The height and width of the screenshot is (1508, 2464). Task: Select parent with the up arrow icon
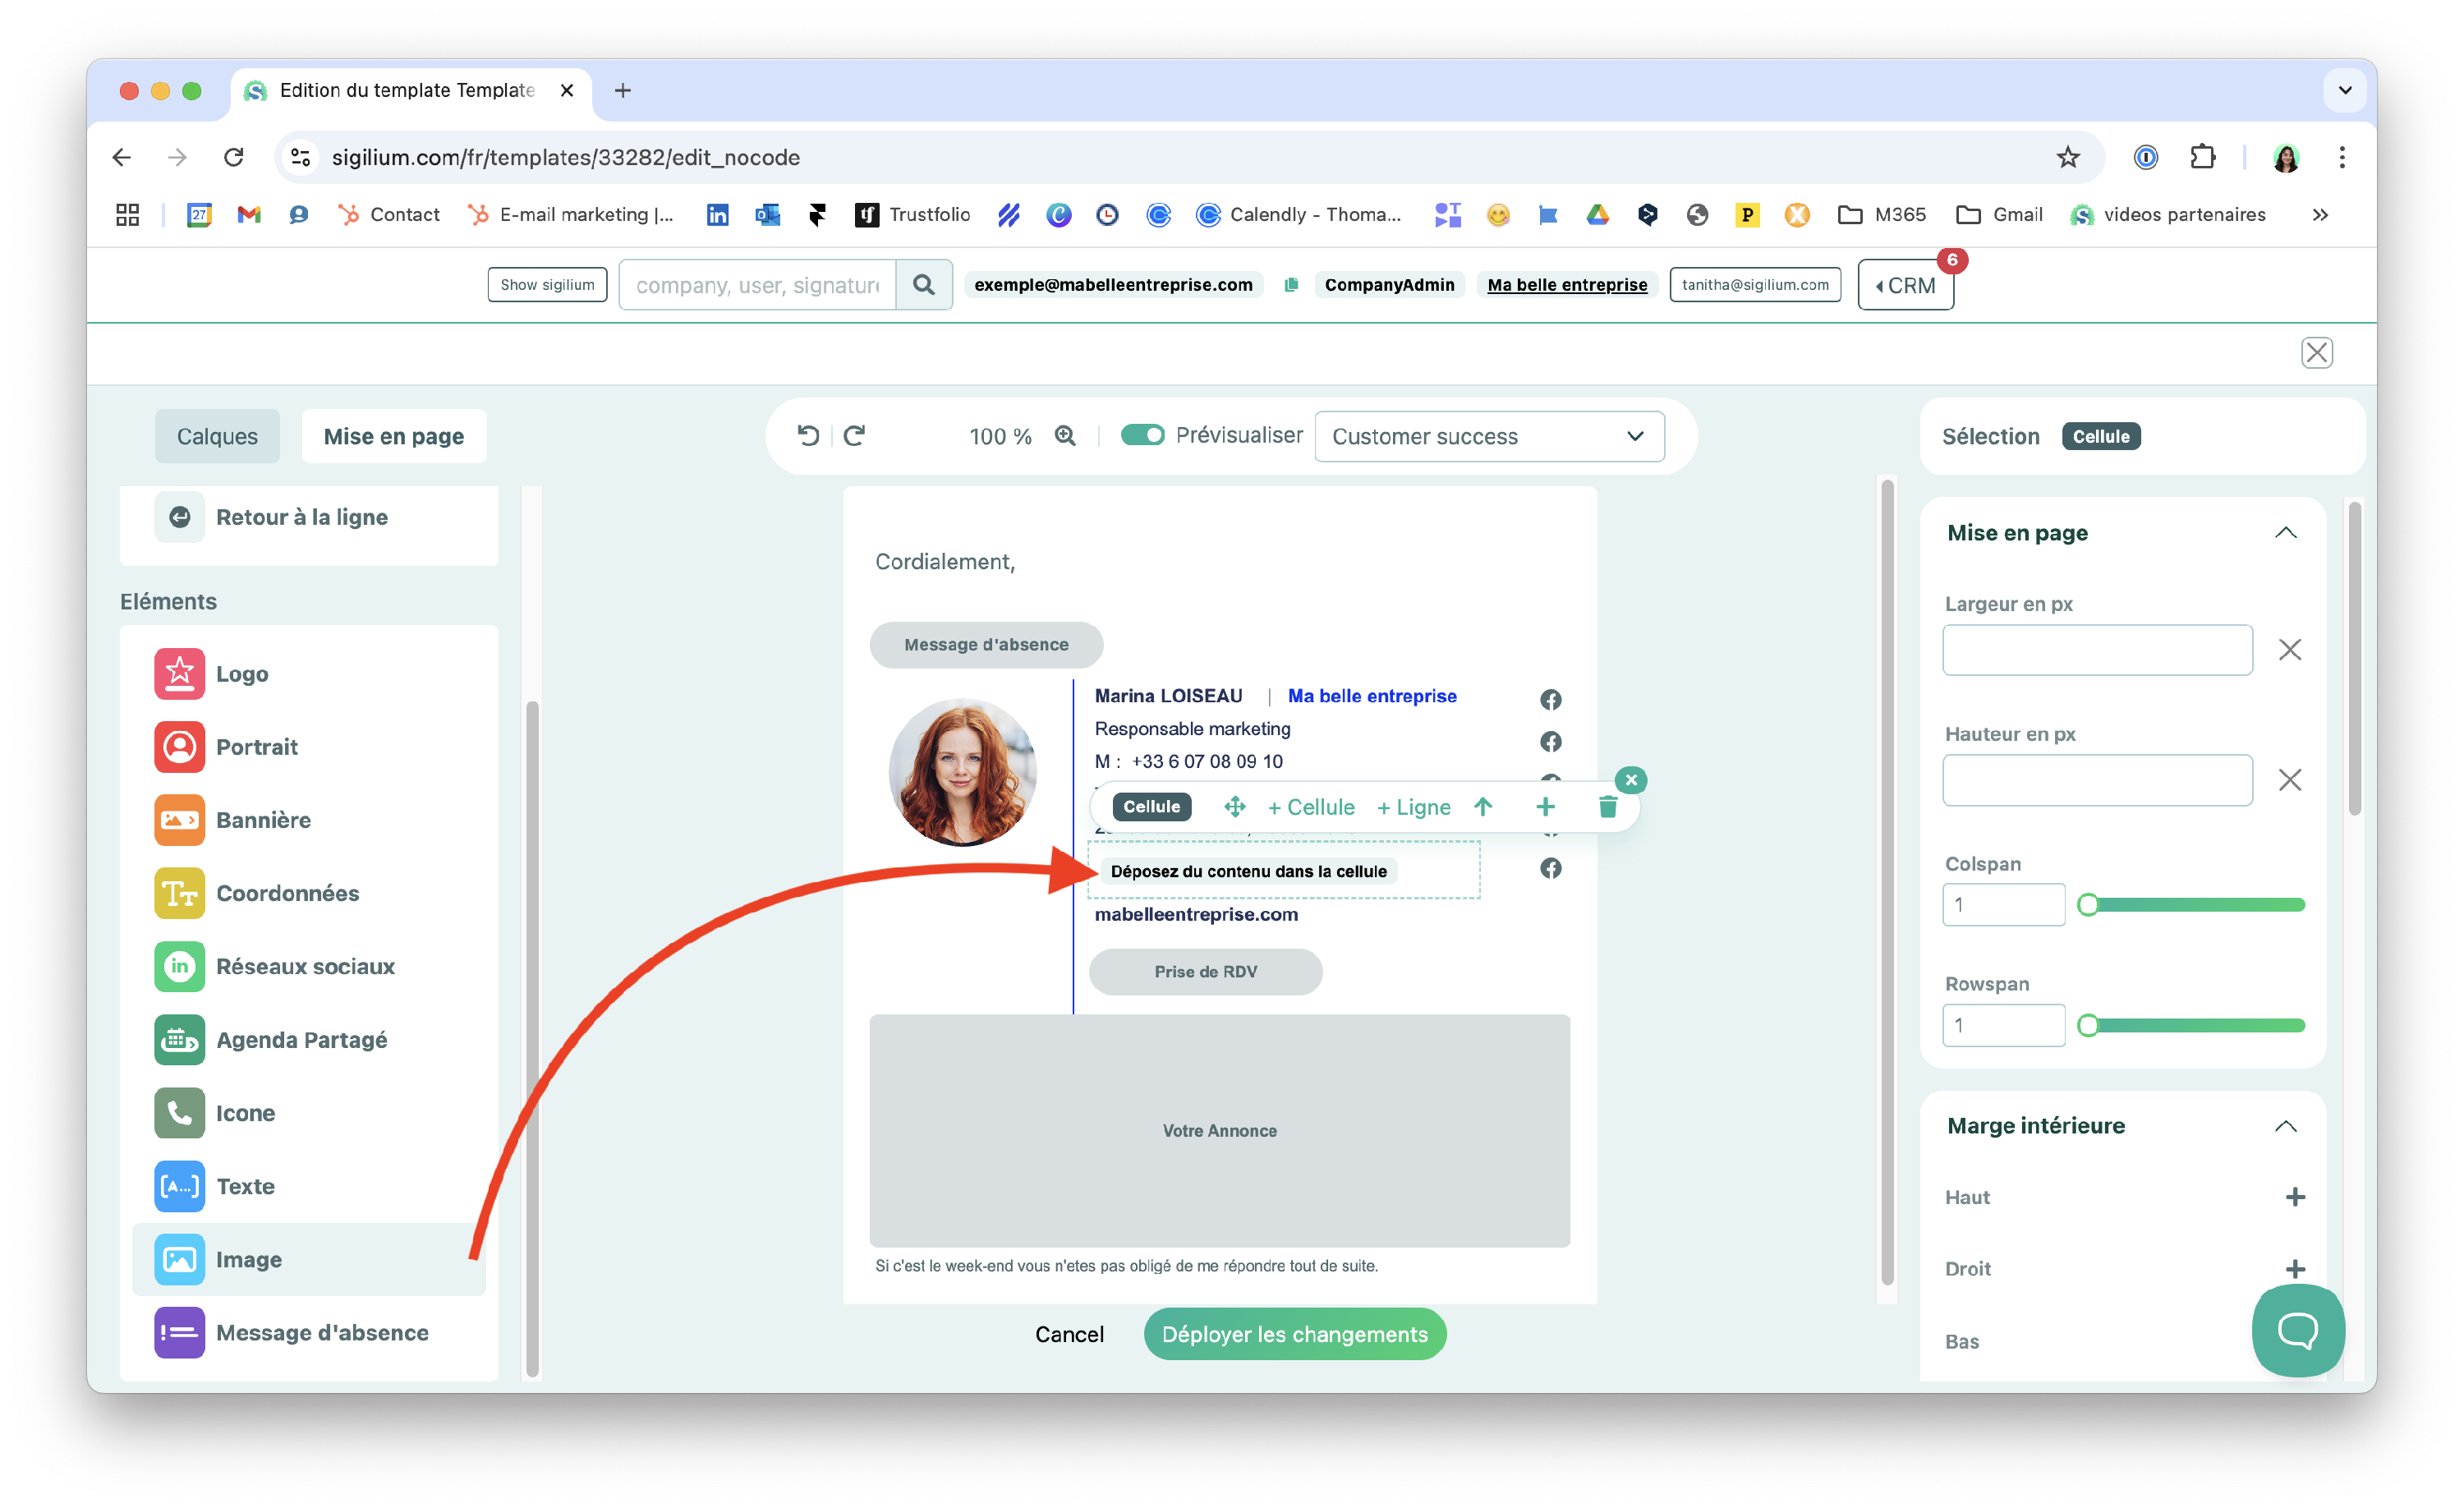pyautogui.click(x=1483, y=807)
